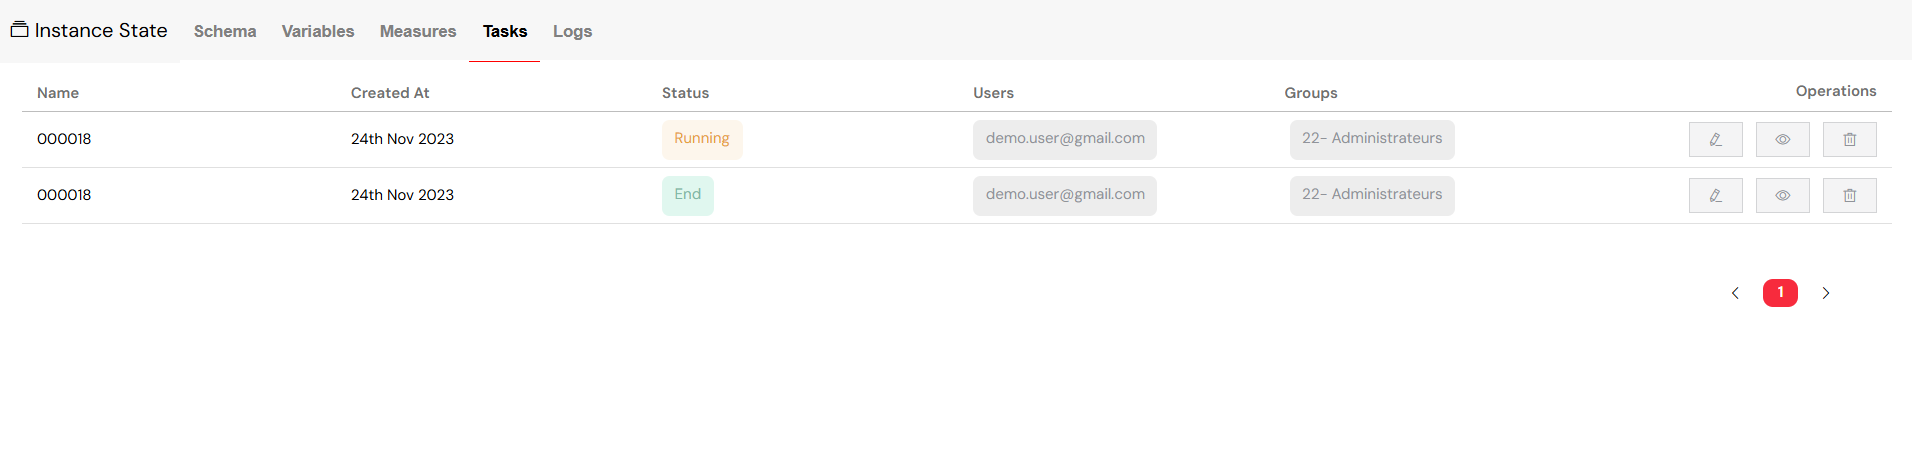Click the End status badge

point(688,195)
